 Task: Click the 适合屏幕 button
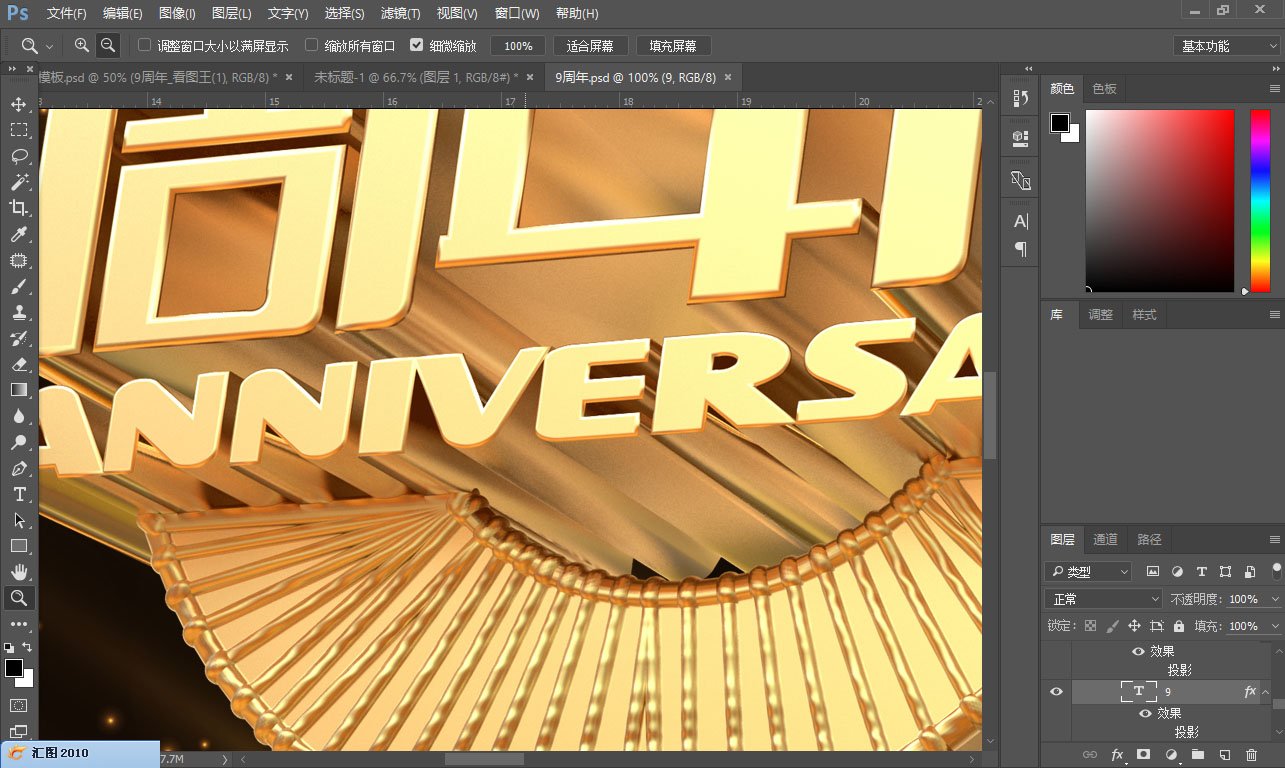click(590, 46)
